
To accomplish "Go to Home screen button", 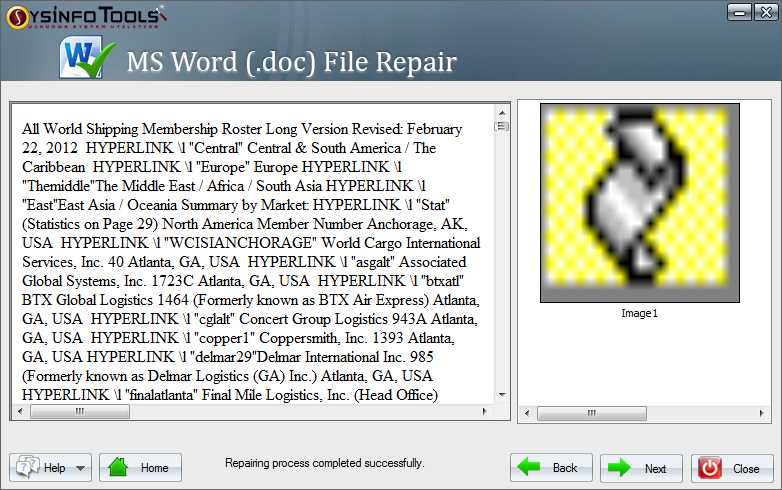I will pyautogui.click(x=140, y=468).
